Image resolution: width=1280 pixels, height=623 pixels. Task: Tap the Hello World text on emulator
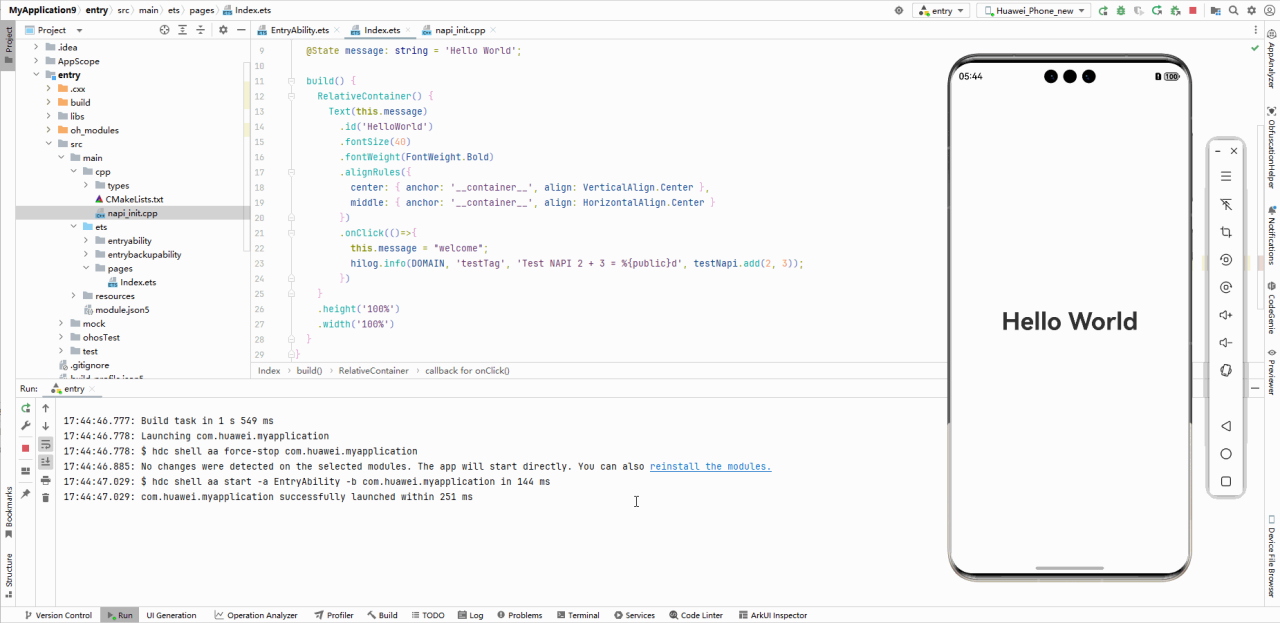(1069, 321)
